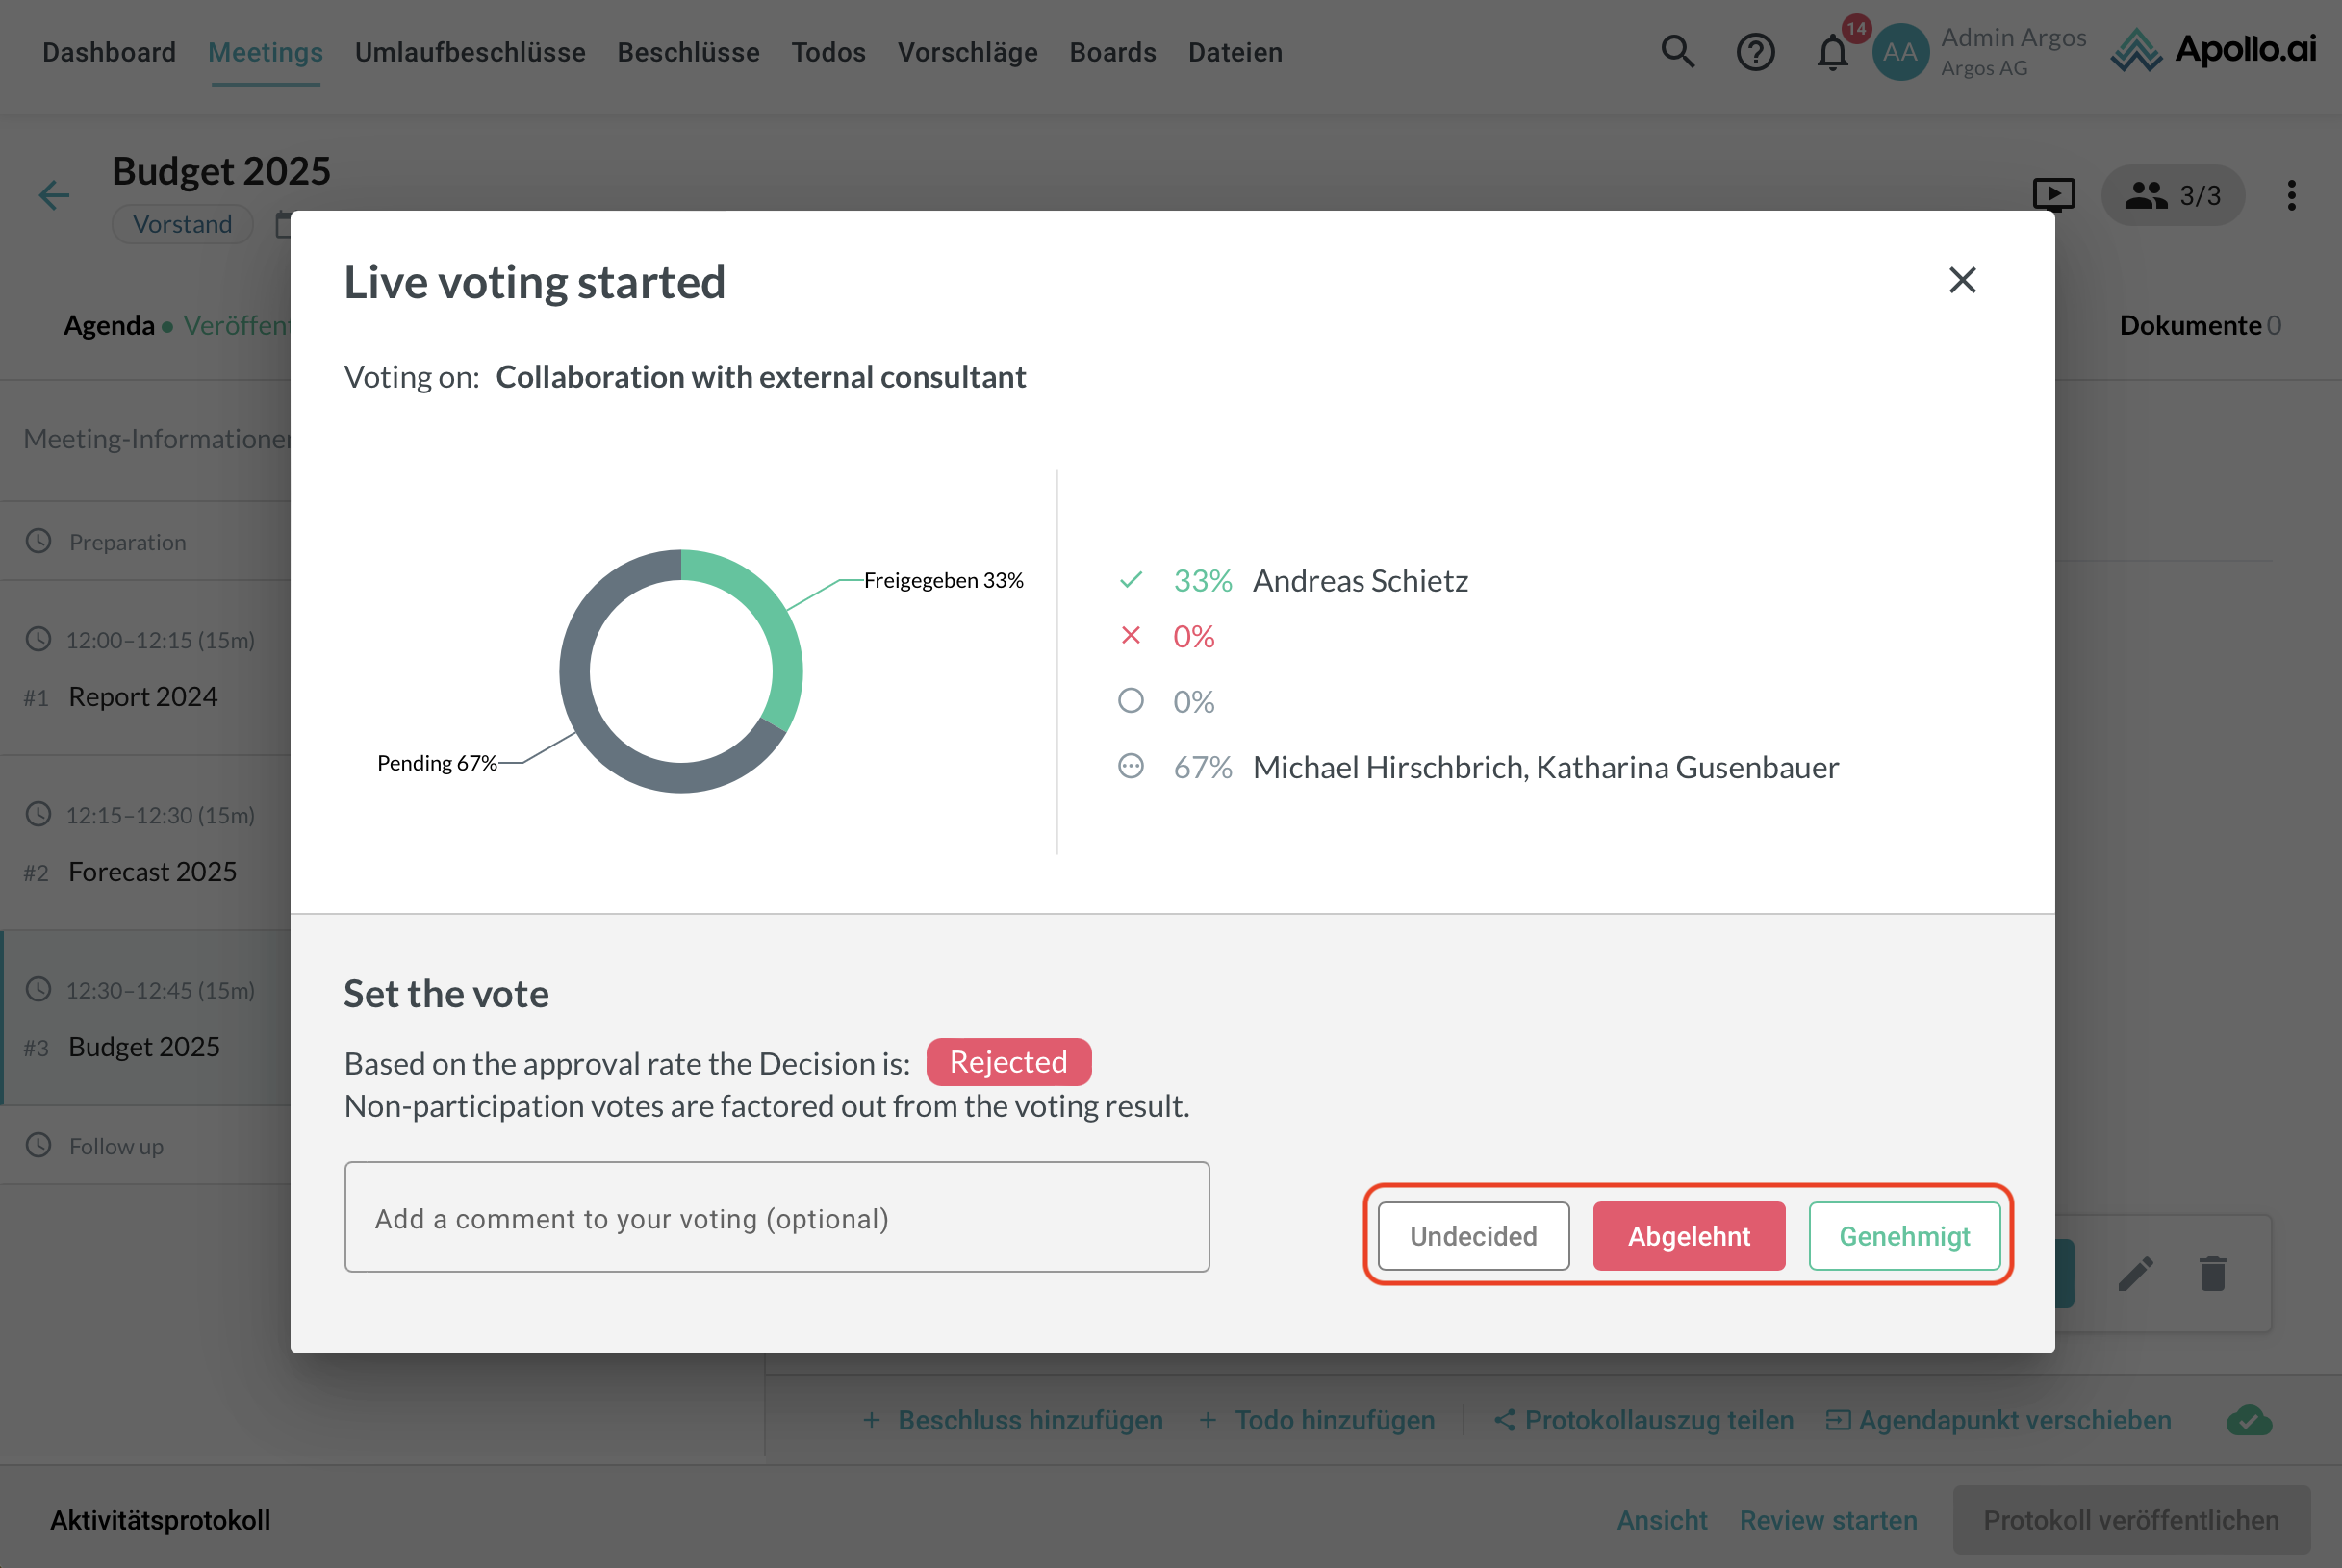Open the 3/3 participants indicator
This screenshot has width=2342, height=1568.
2172,195
